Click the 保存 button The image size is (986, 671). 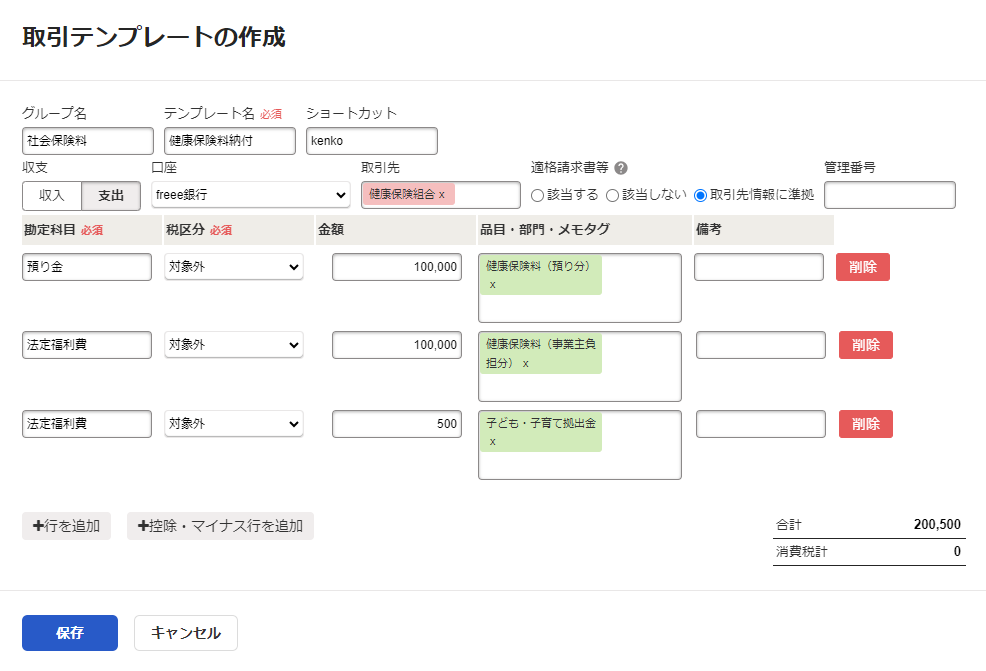tap(70, 633)
